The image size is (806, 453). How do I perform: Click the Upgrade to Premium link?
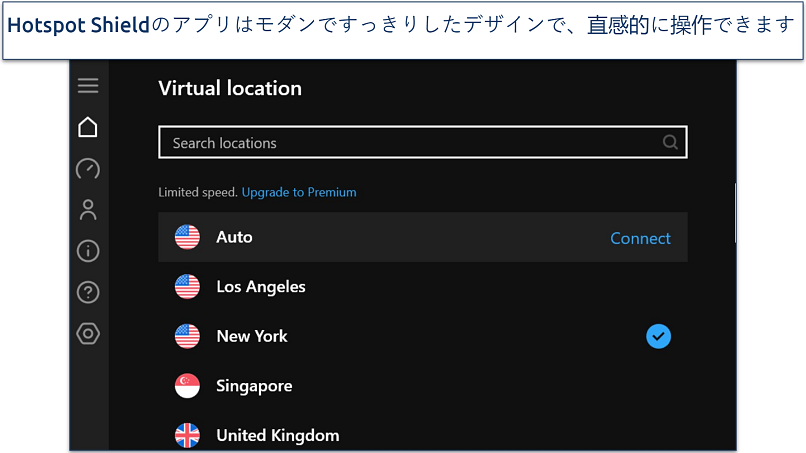[x=299, y=192]
